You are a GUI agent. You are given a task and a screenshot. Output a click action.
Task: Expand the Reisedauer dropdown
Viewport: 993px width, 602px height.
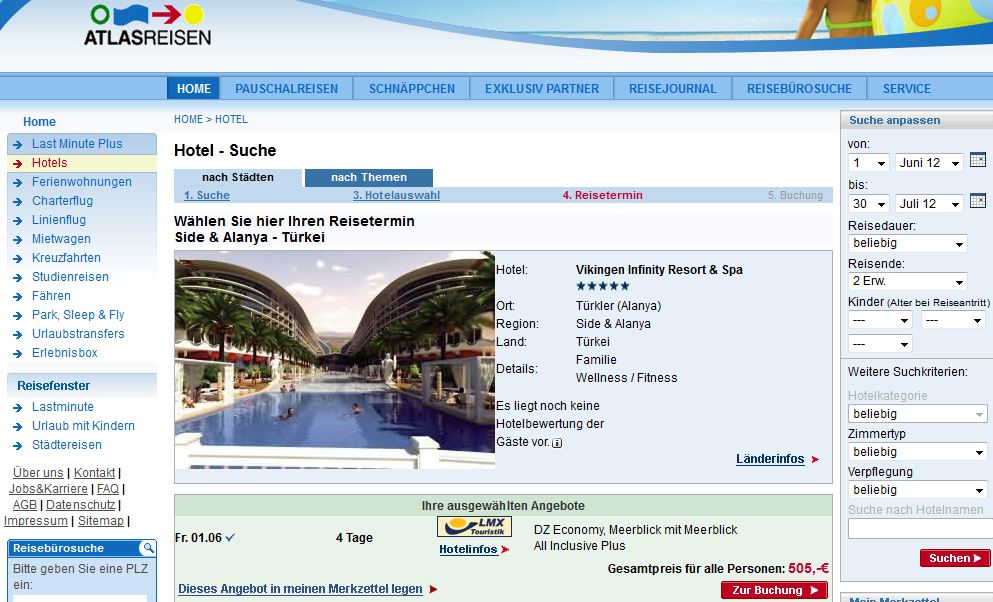pyautogui.click(x=907, y=243)
